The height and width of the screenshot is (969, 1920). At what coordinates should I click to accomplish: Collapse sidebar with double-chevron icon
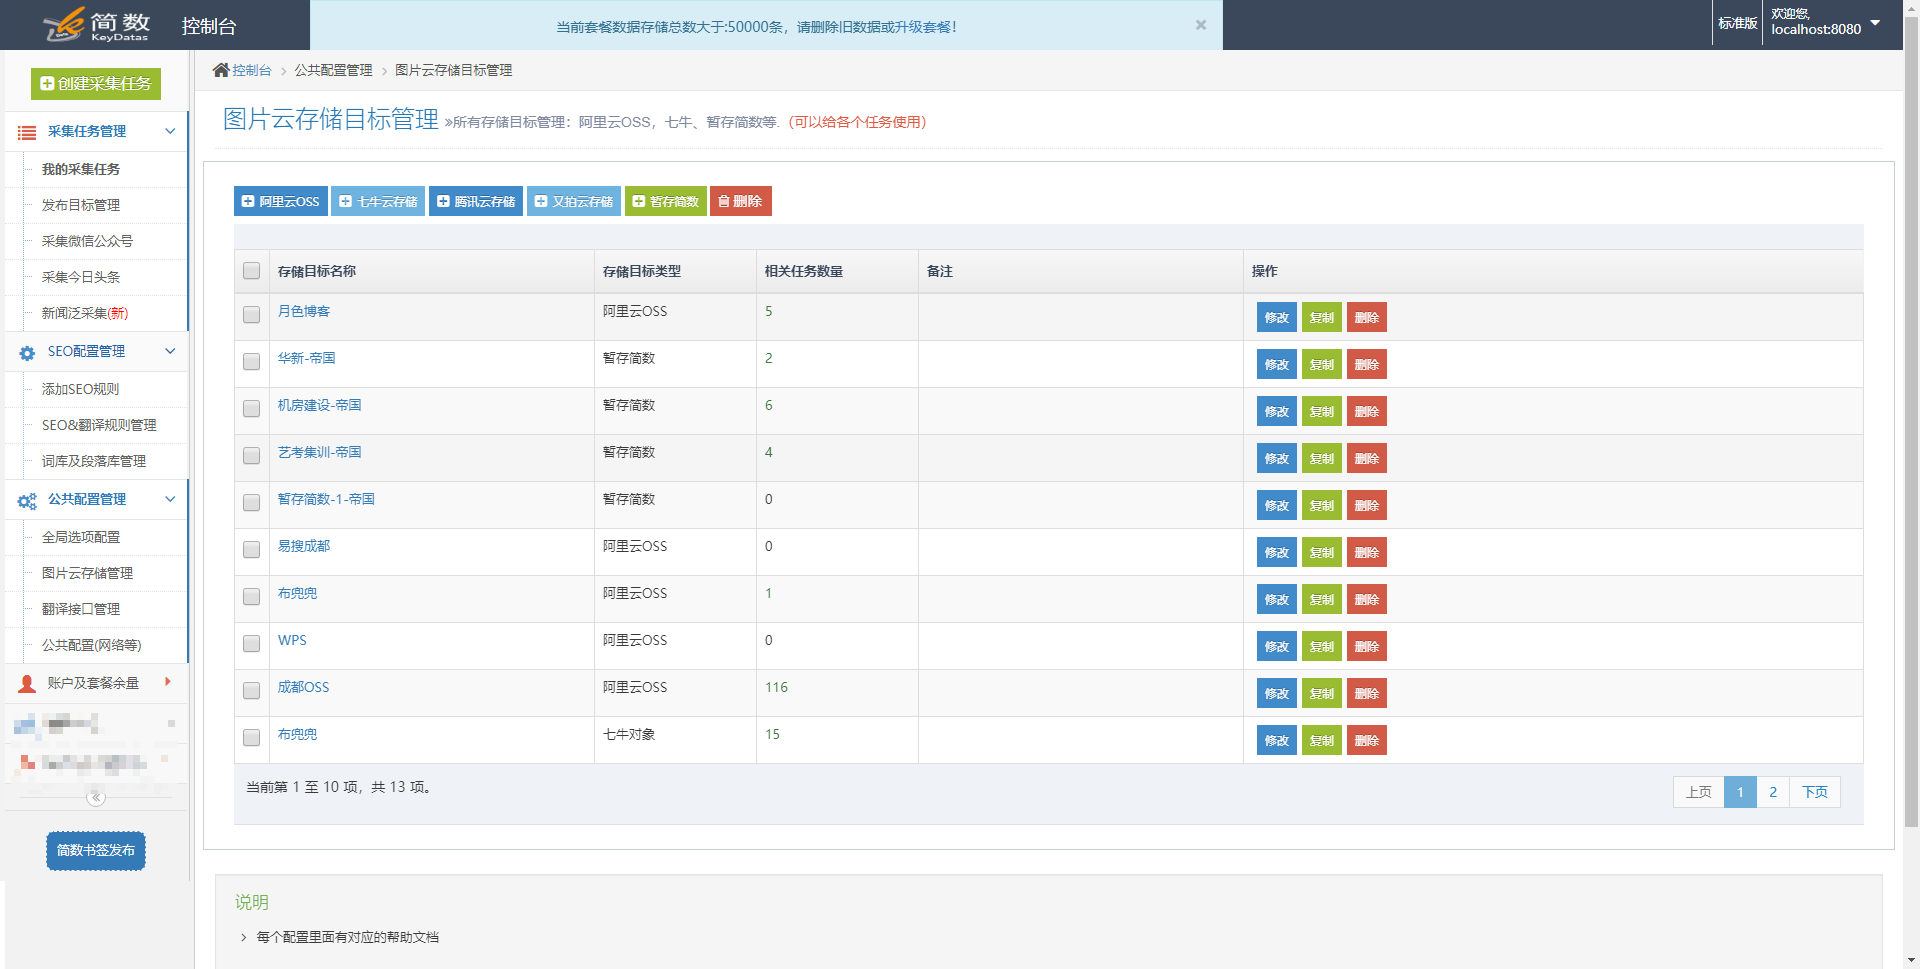pos(96,797)
